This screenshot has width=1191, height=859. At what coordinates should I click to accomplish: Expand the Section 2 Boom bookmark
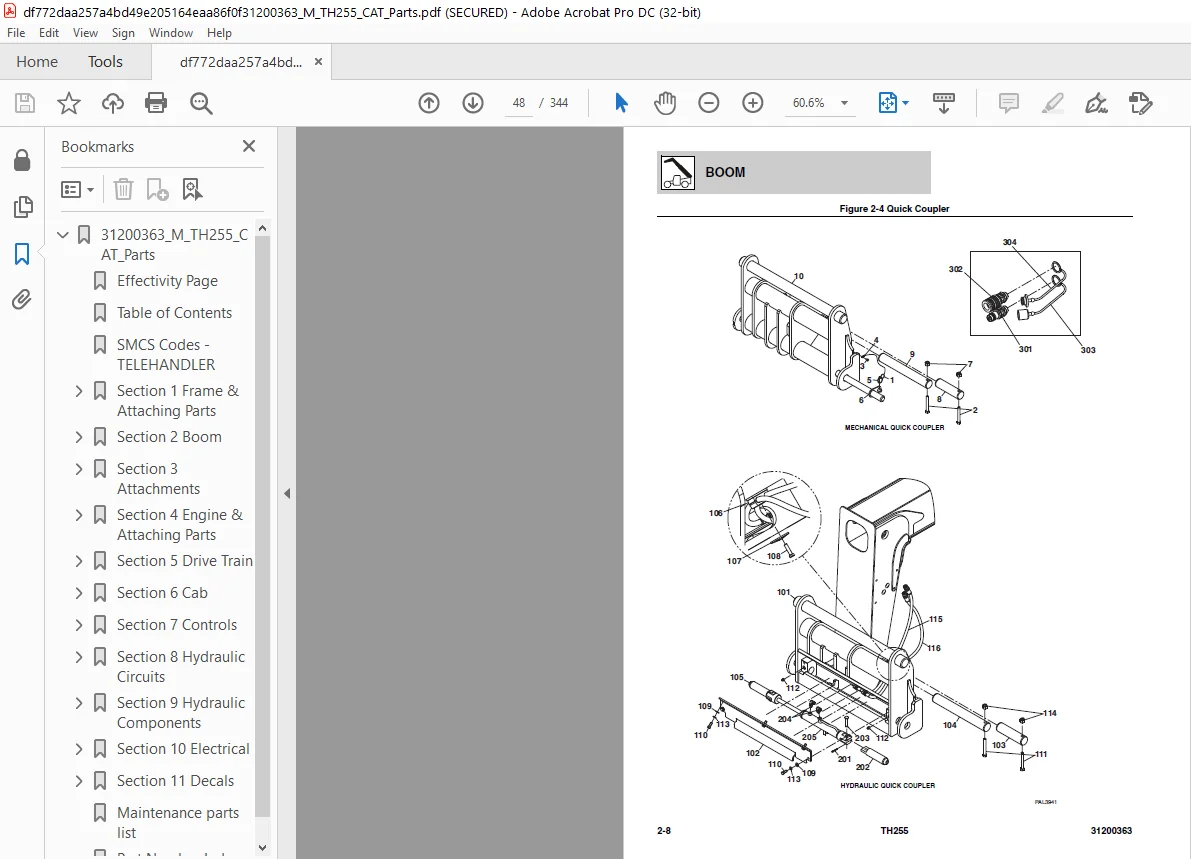click(x=79, y=437)
